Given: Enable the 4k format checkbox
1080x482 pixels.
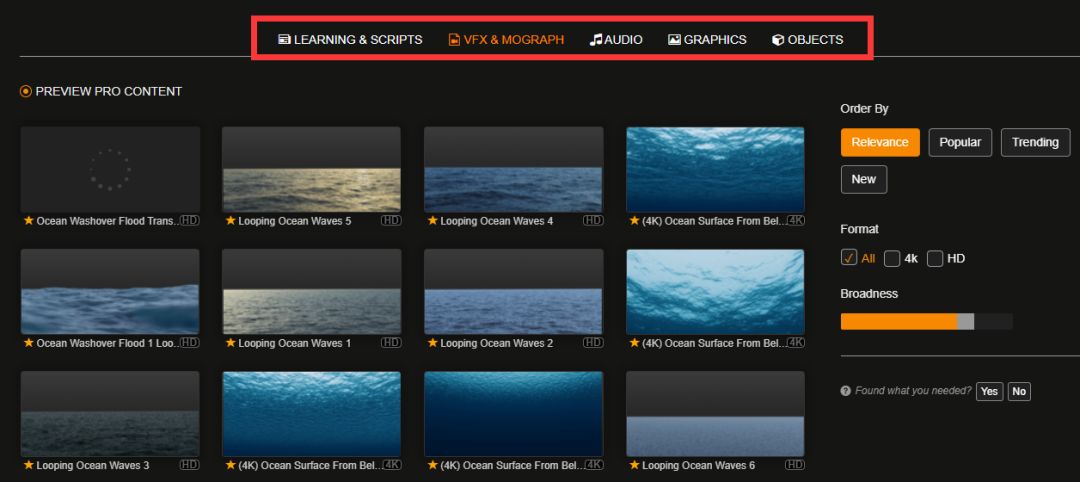Looking at the screenshot, I should [892, 258].
